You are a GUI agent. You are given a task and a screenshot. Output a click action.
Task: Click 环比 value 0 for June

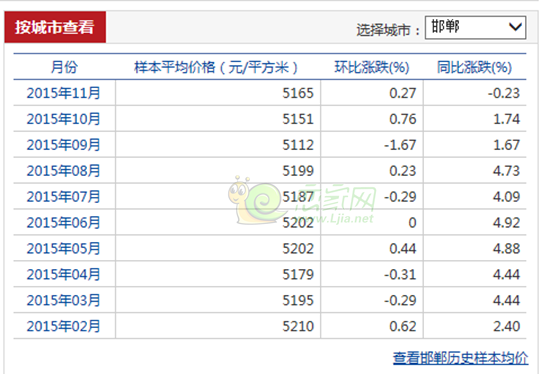(x=412, y=223)
